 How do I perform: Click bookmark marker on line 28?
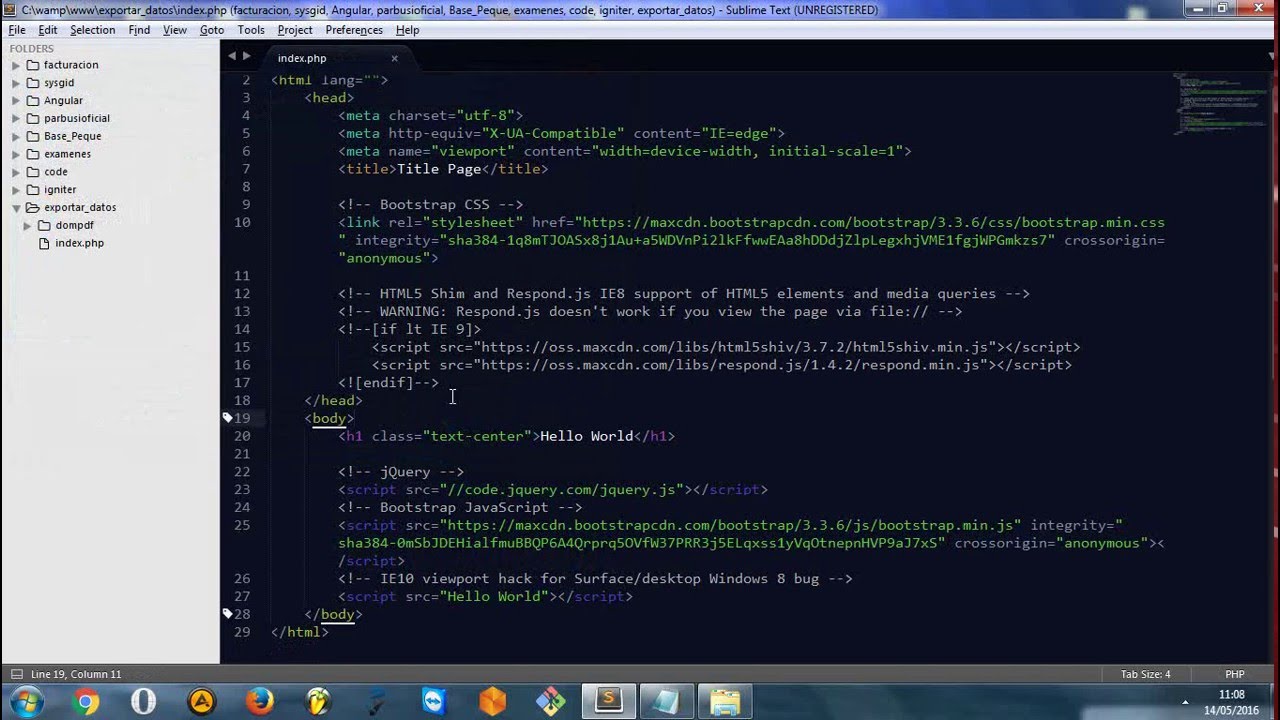pos(228,614)
